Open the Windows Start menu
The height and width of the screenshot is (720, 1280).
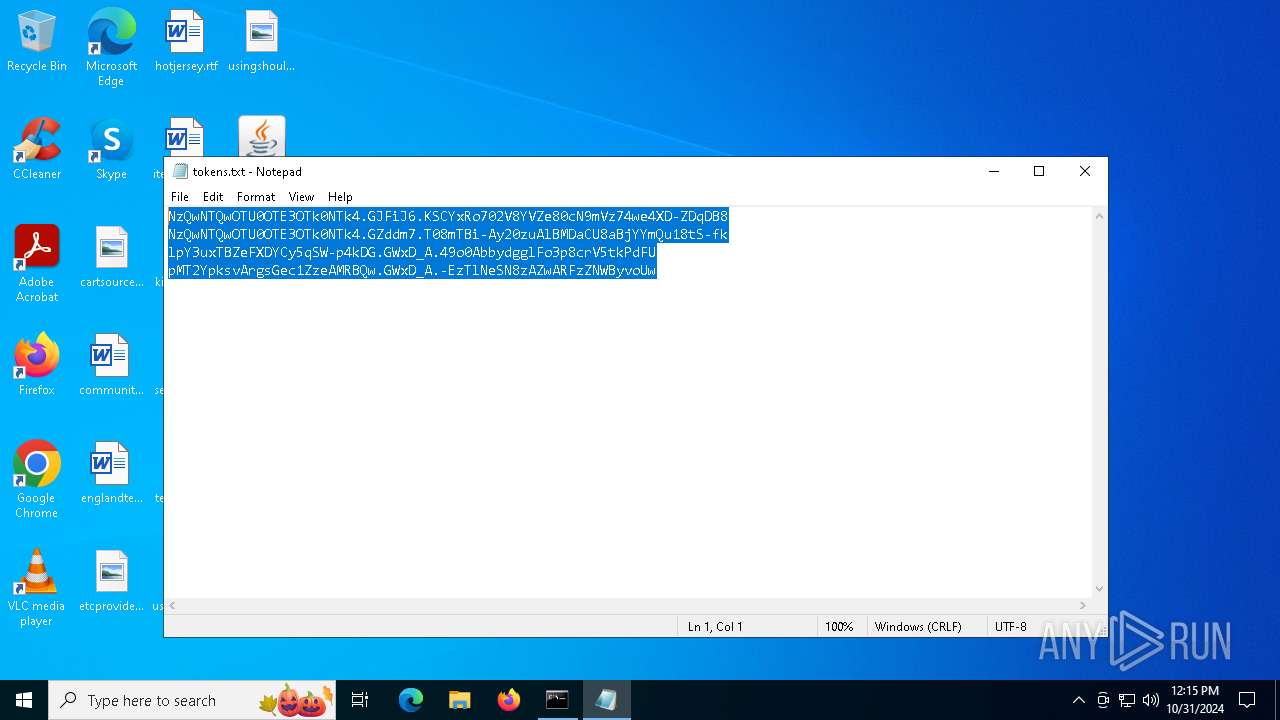(24, 700)
